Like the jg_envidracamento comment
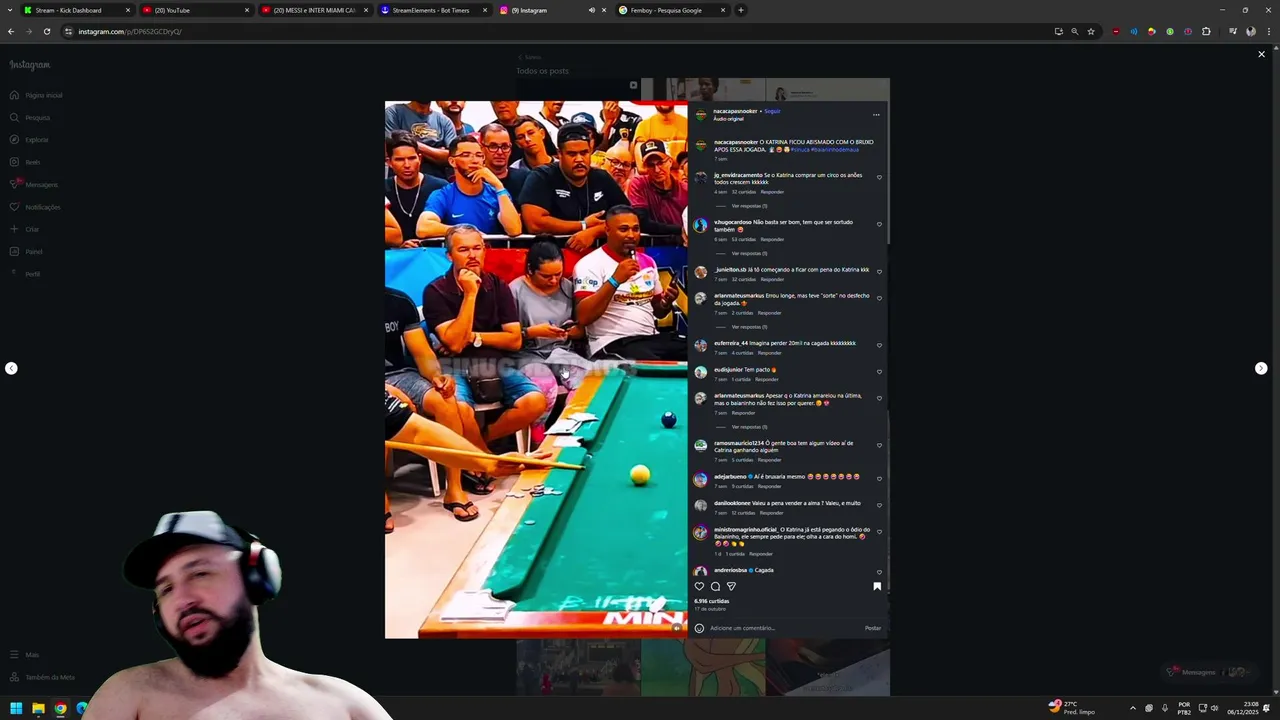The image size is (1280, 720). [879, 177]
